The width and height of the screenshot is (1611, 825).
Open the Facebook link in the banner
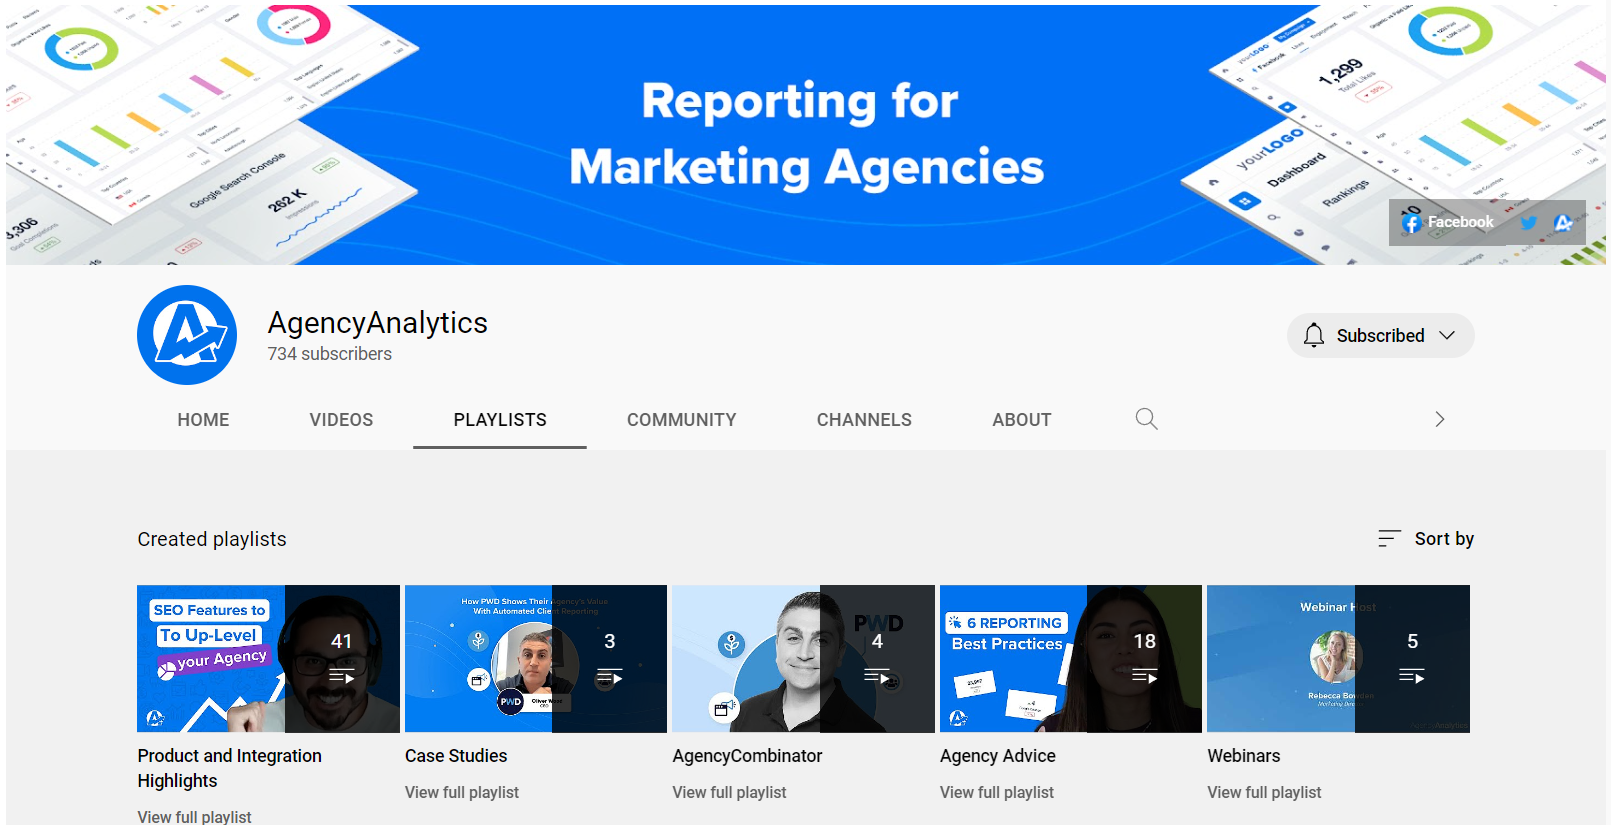pos(1447,222)
